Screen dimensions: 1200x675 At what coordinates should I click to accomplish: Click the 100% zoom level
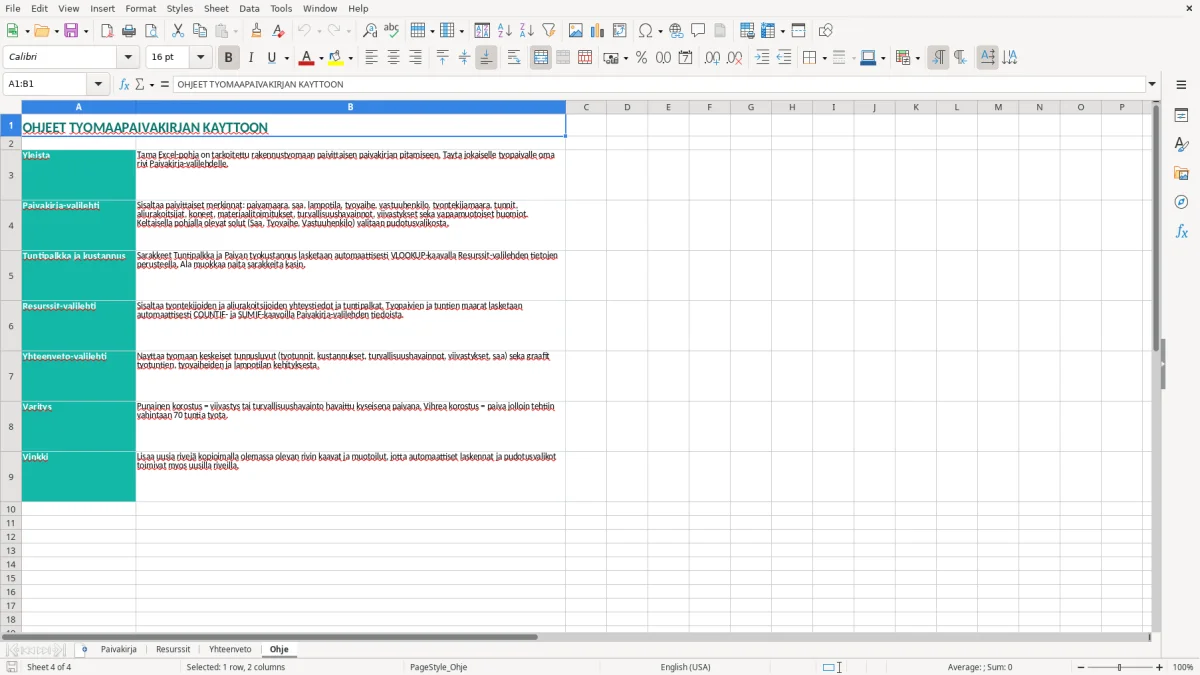tap(1183, 667)
